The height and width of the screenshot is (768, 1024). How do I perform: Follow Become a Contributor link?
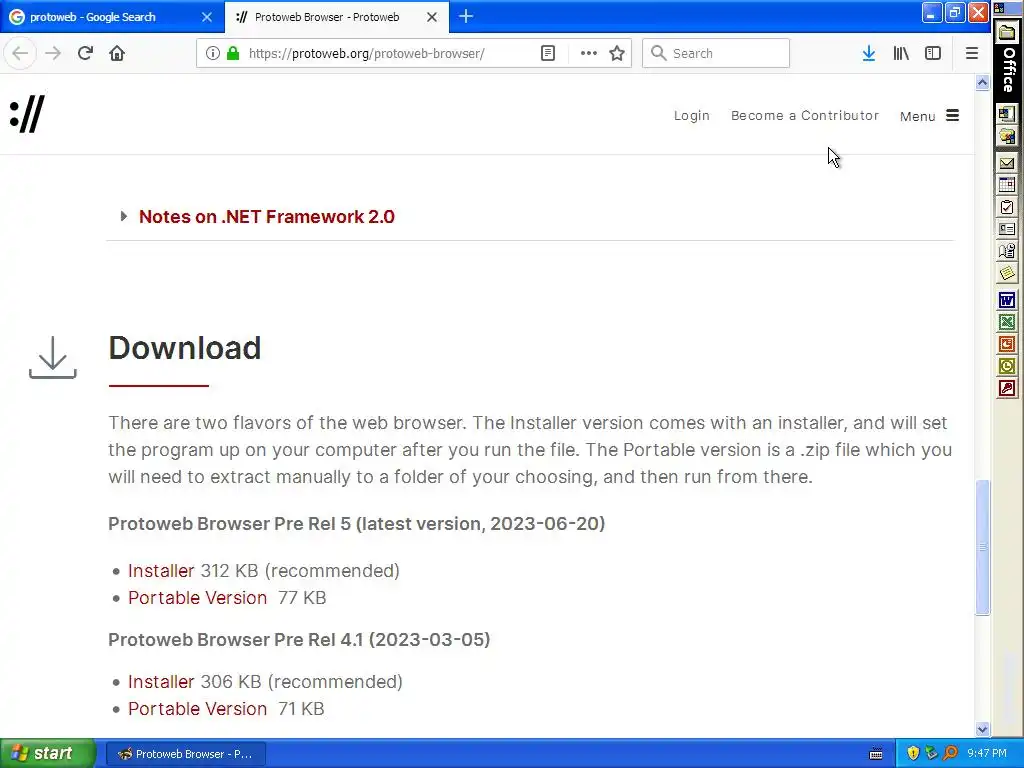805,116
